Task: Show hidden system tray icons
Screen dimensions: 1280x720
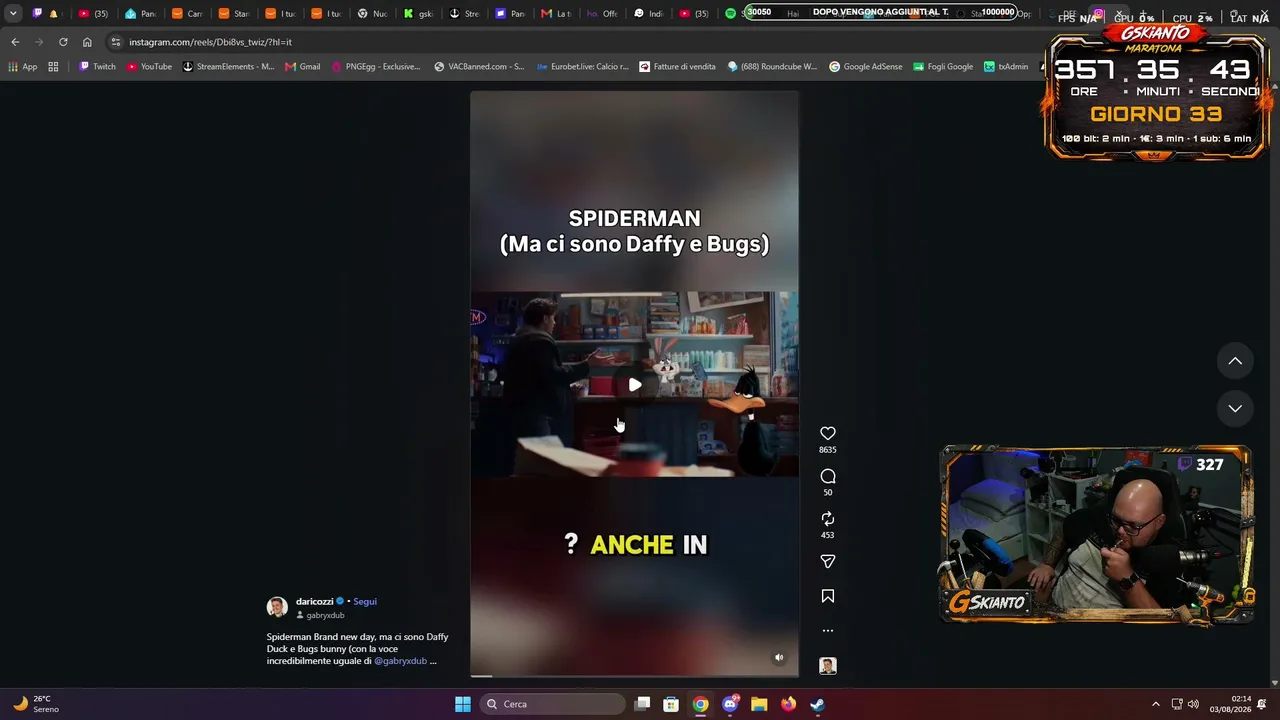Action: (x=1156, y=704)
